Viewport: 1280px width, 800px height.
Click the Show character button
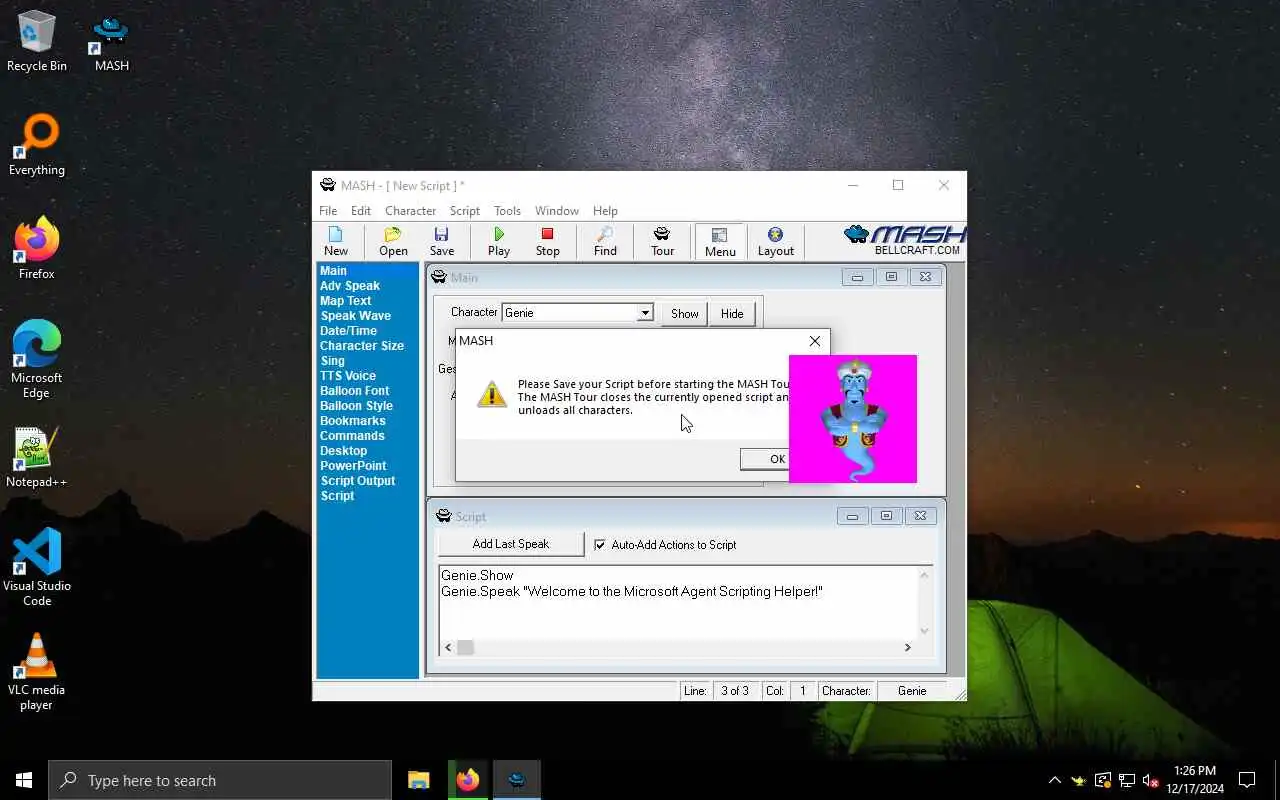684,313
